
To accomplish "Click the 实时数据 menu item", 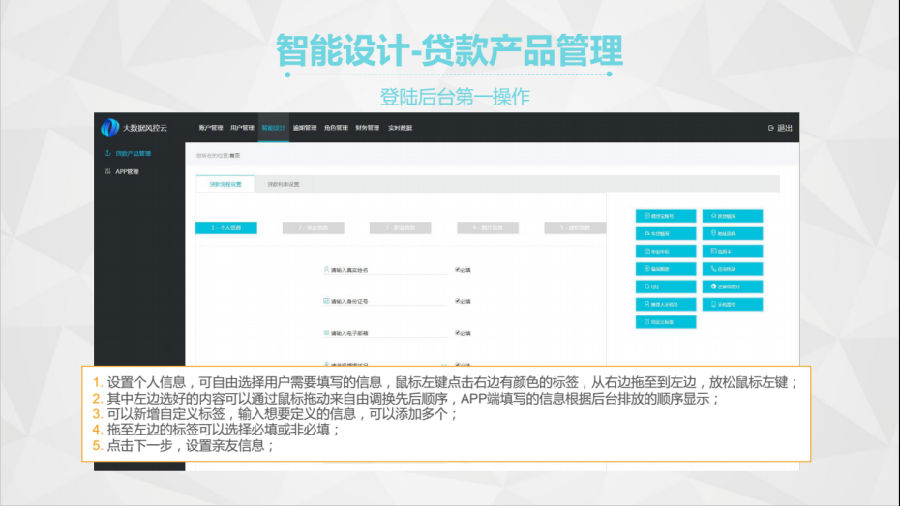I will pyautogui.click(x=399, y=128).
